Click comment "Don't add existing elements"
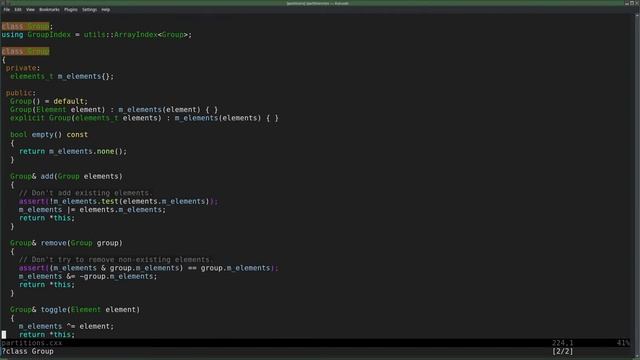Screen dimensions: 640x360 [85, 193]
